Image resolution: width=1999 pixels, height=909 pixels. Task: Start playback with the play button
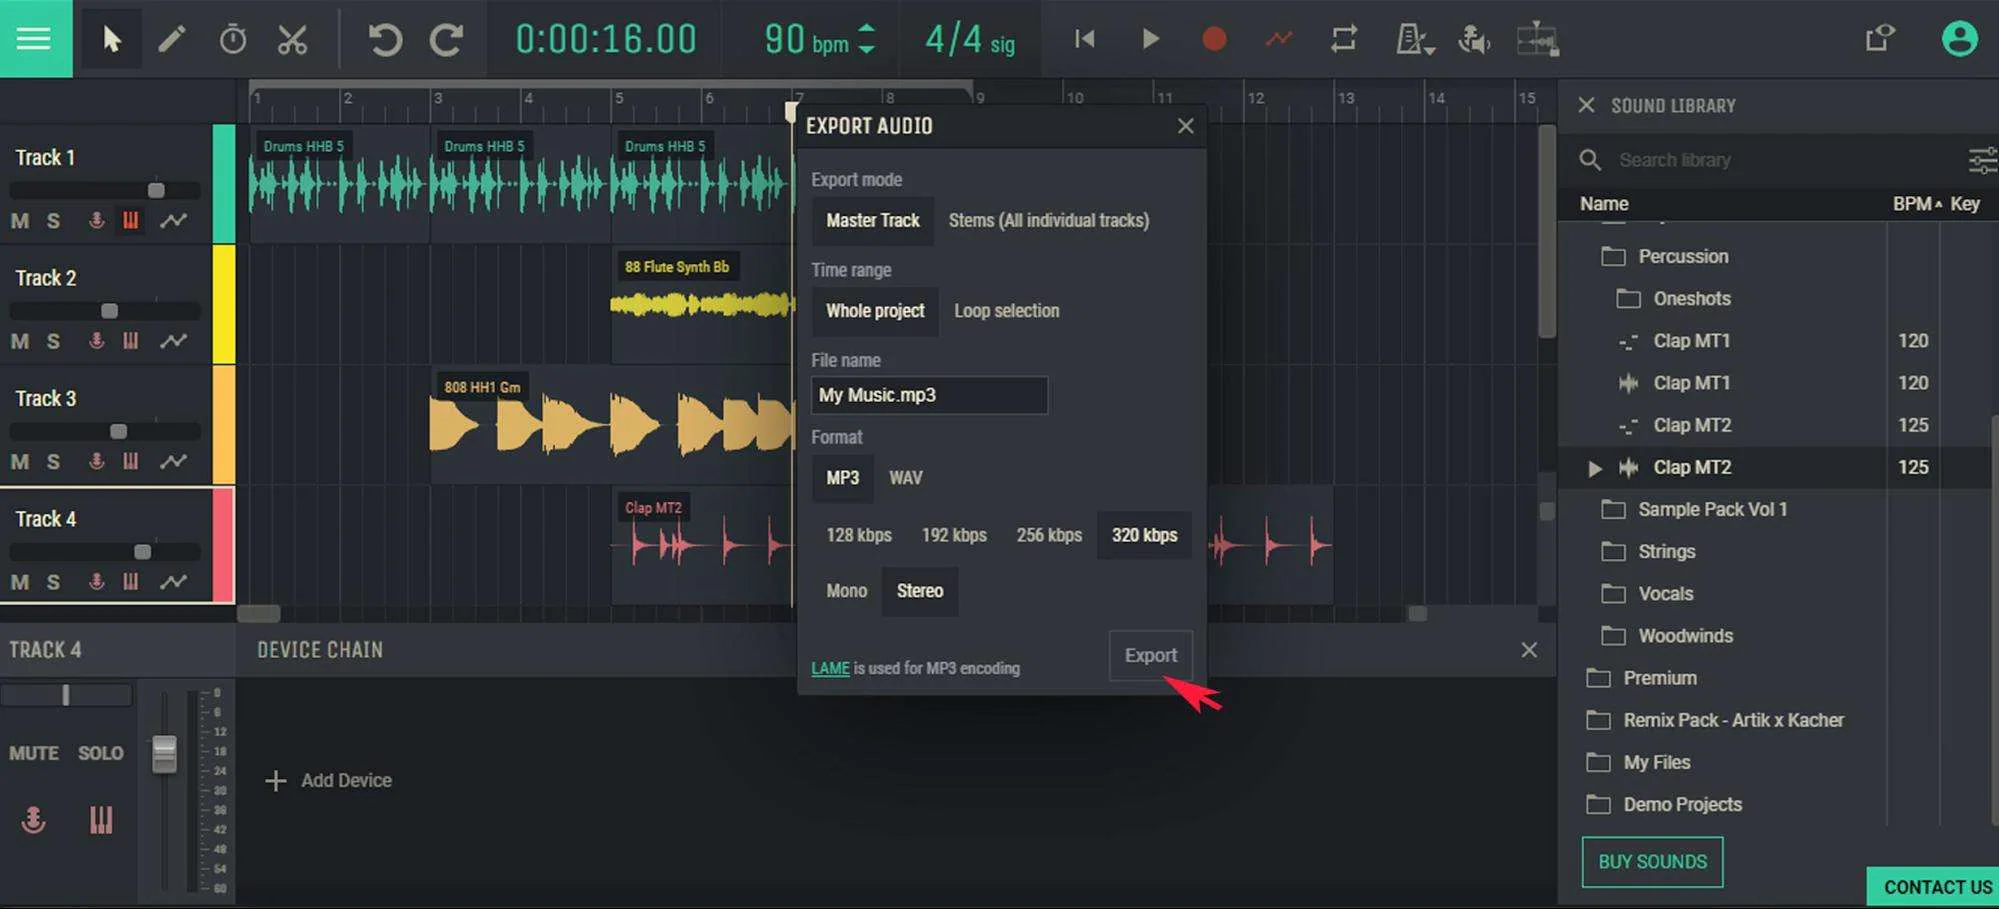click(1150, 39)
